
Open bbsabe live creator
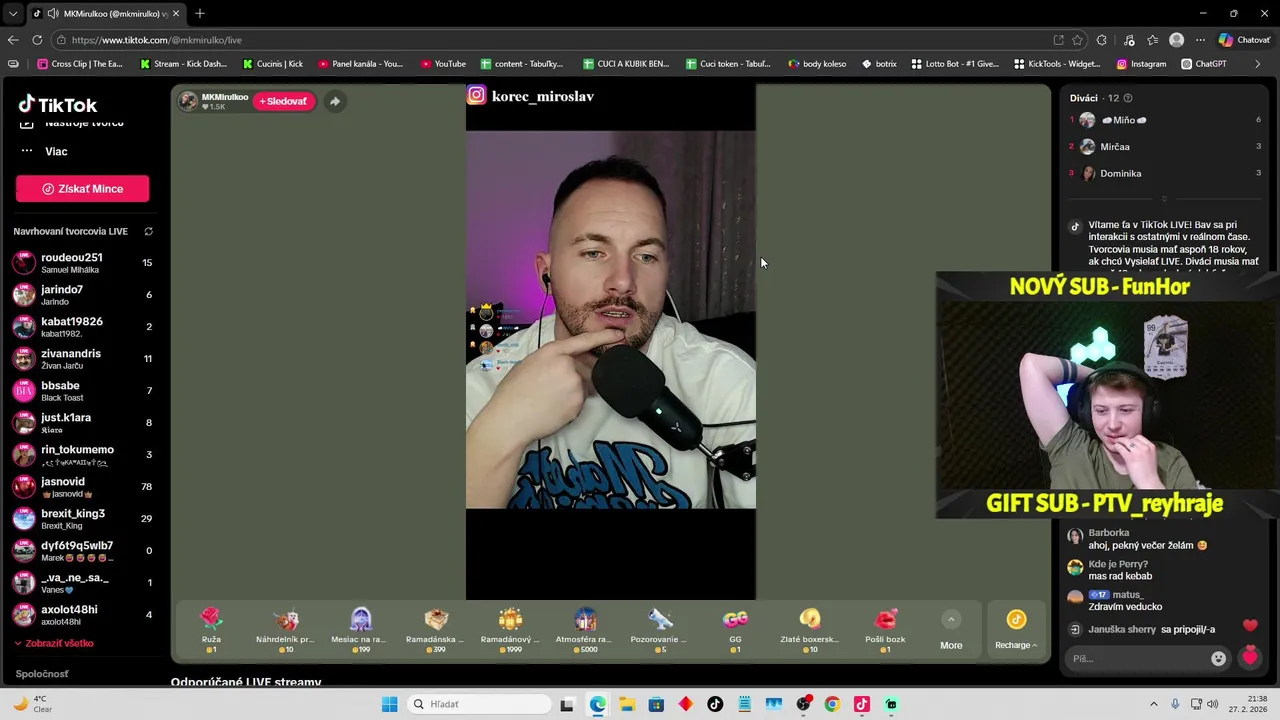pos(82,391)
